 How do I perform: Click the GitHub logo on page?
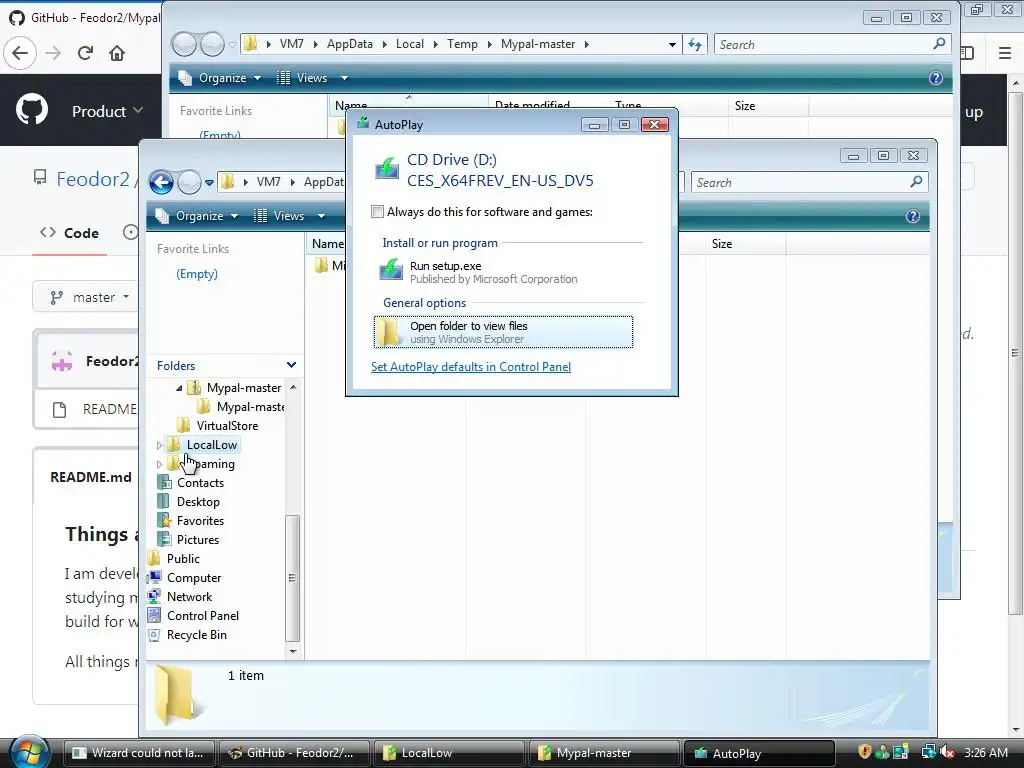click(x=31, y=110)
